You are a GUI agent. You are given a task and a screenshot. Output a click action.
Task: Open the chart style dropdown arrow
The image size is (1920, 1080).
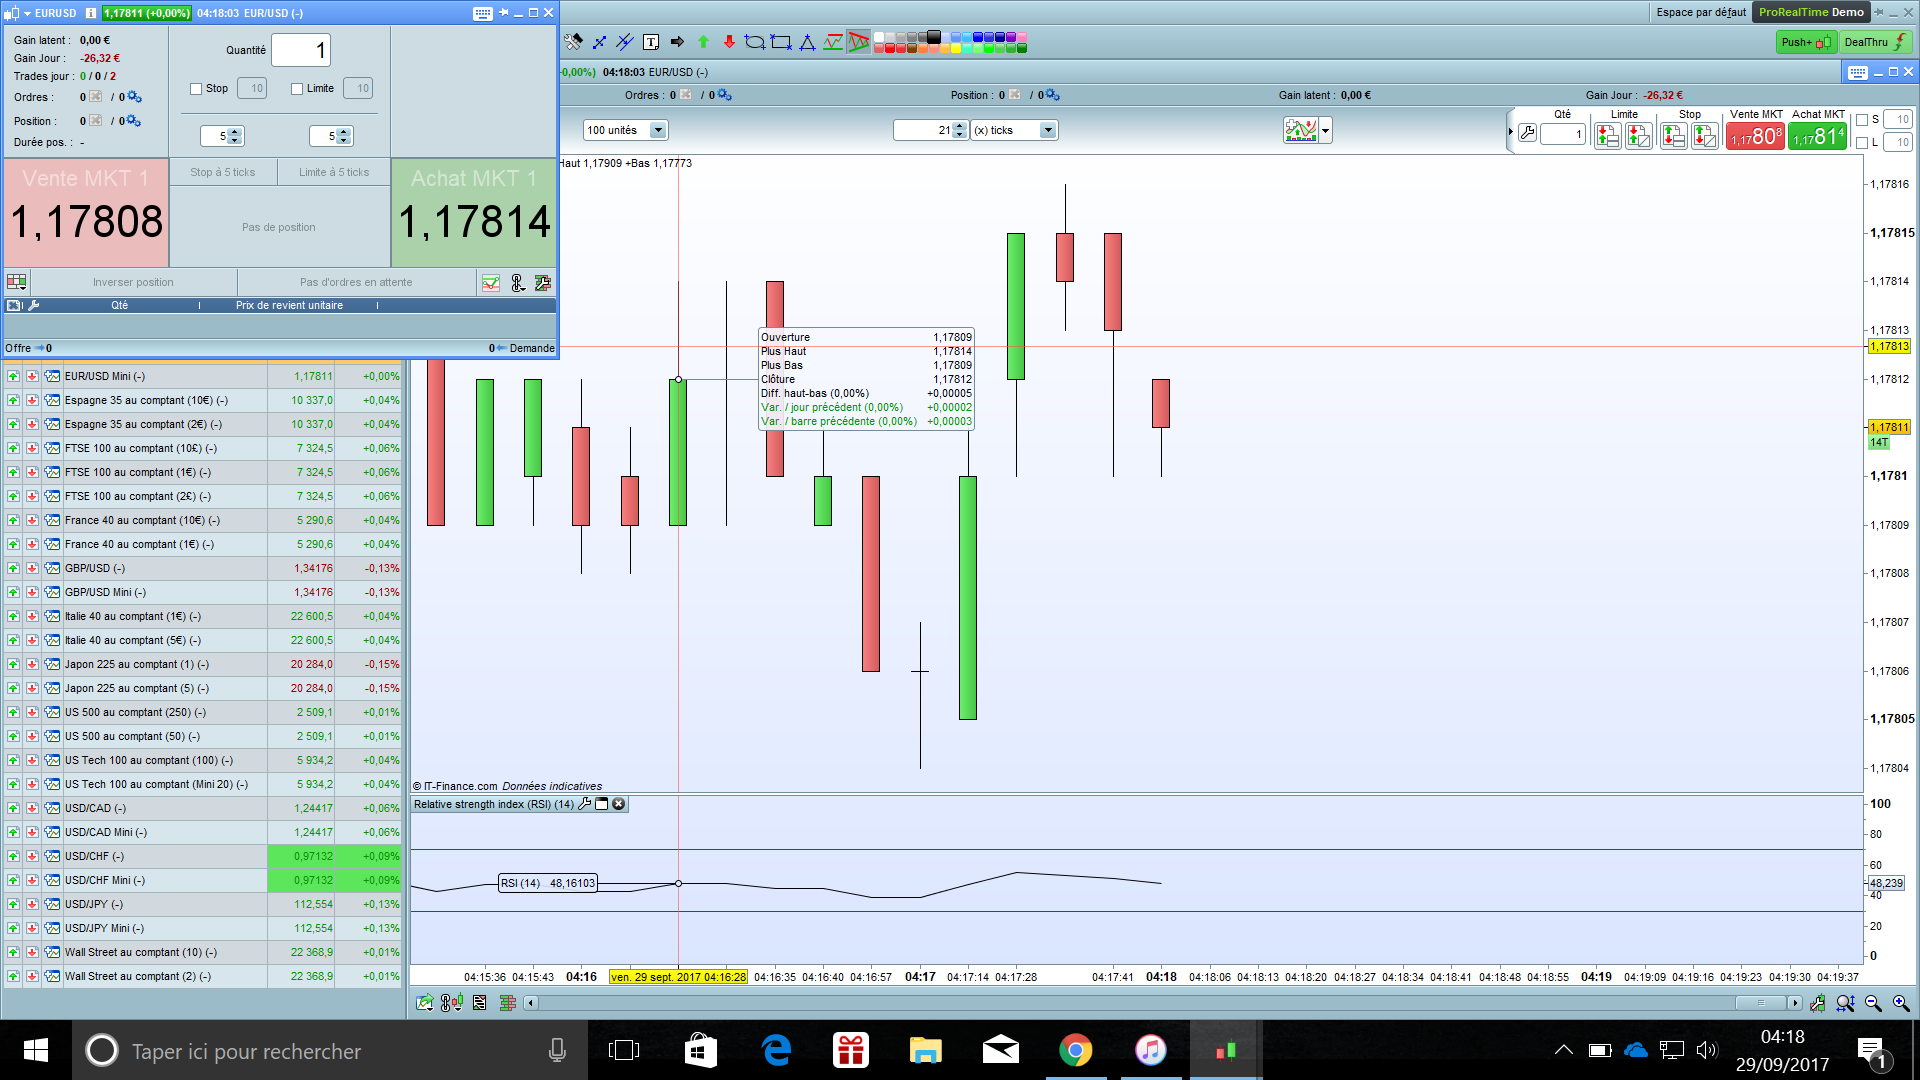[x=1326, y=130]
